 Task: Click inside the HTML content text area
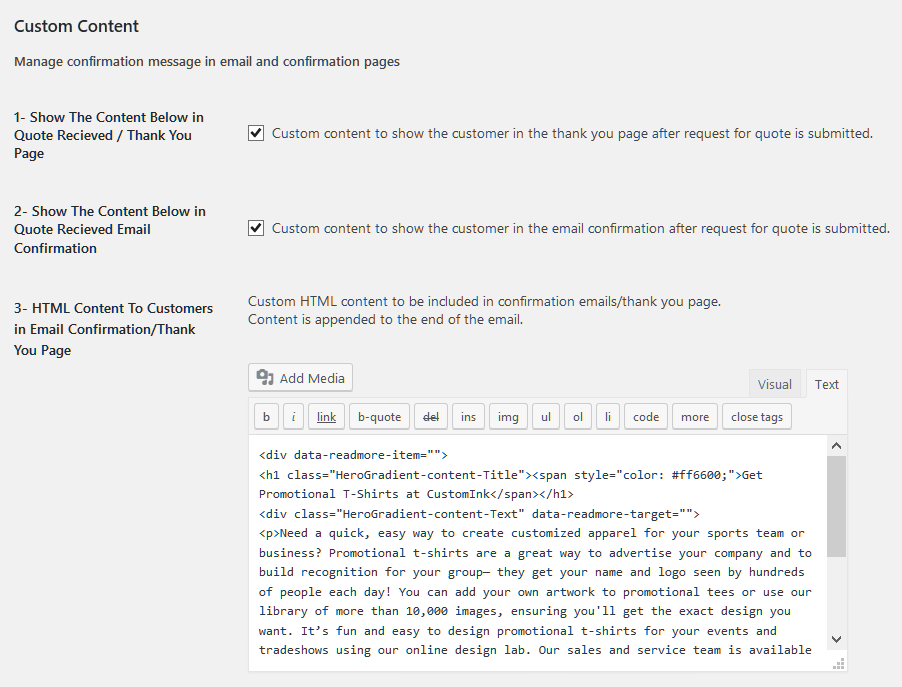(538, 552)
